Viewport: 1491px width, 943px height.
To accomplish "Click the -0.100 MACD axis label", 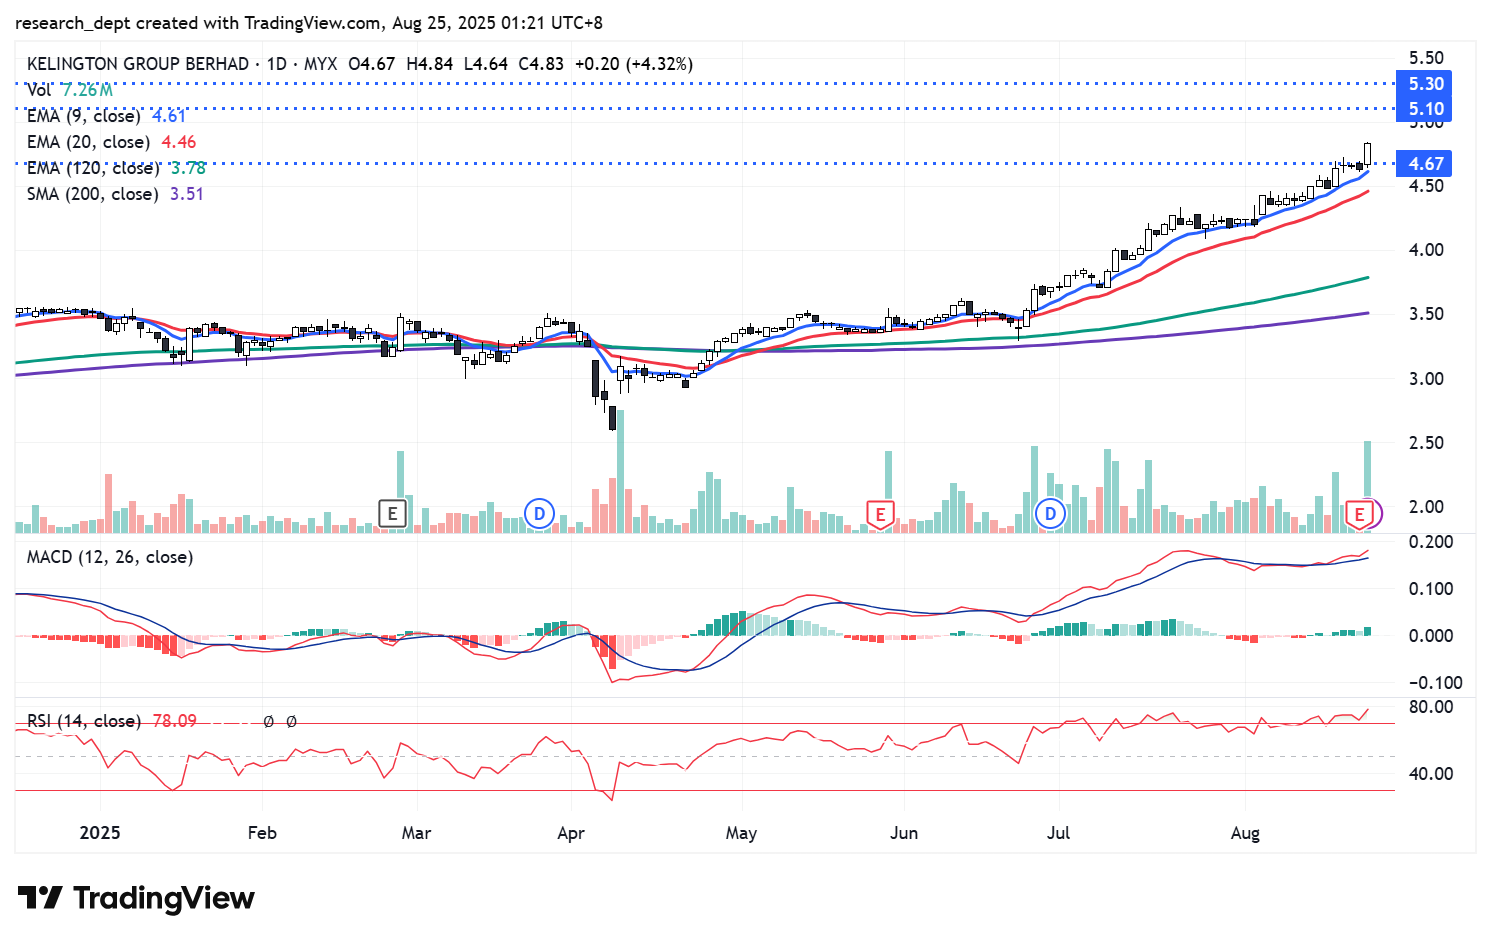I will [x=1434, y=683].
